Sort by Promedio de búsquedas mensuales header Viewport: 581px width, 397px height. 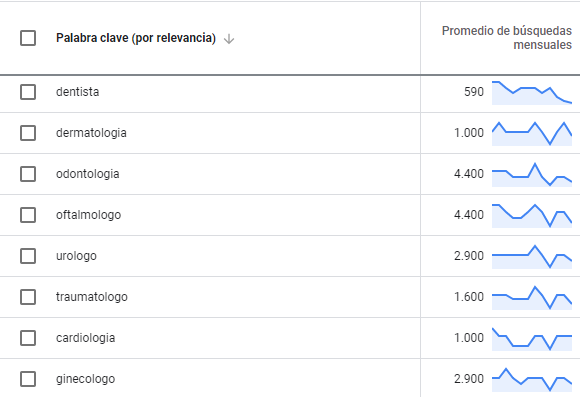coord(507,38)
